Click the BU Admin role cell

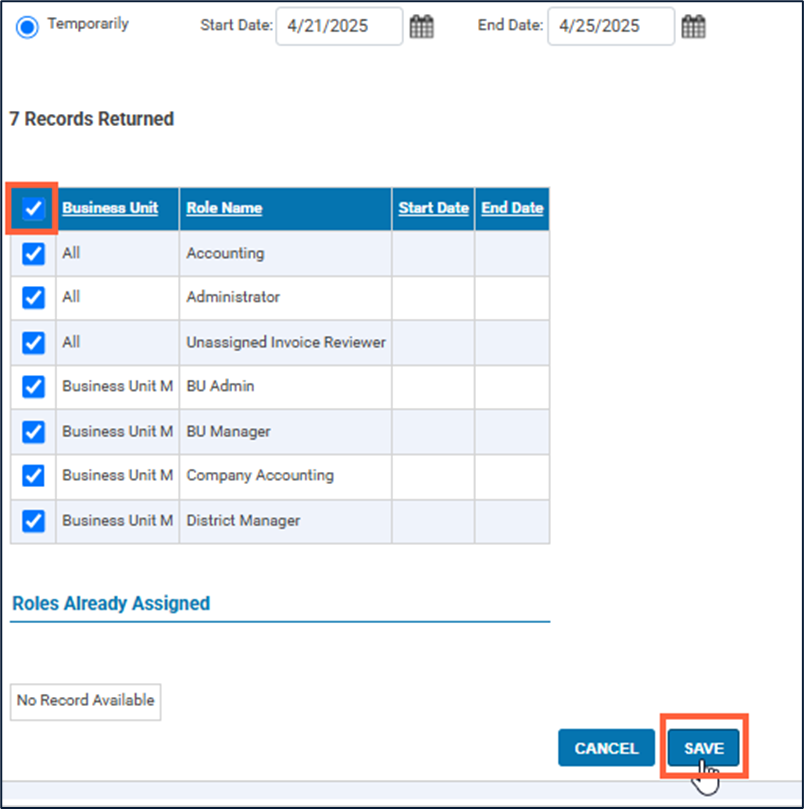[x=285, y=387]
